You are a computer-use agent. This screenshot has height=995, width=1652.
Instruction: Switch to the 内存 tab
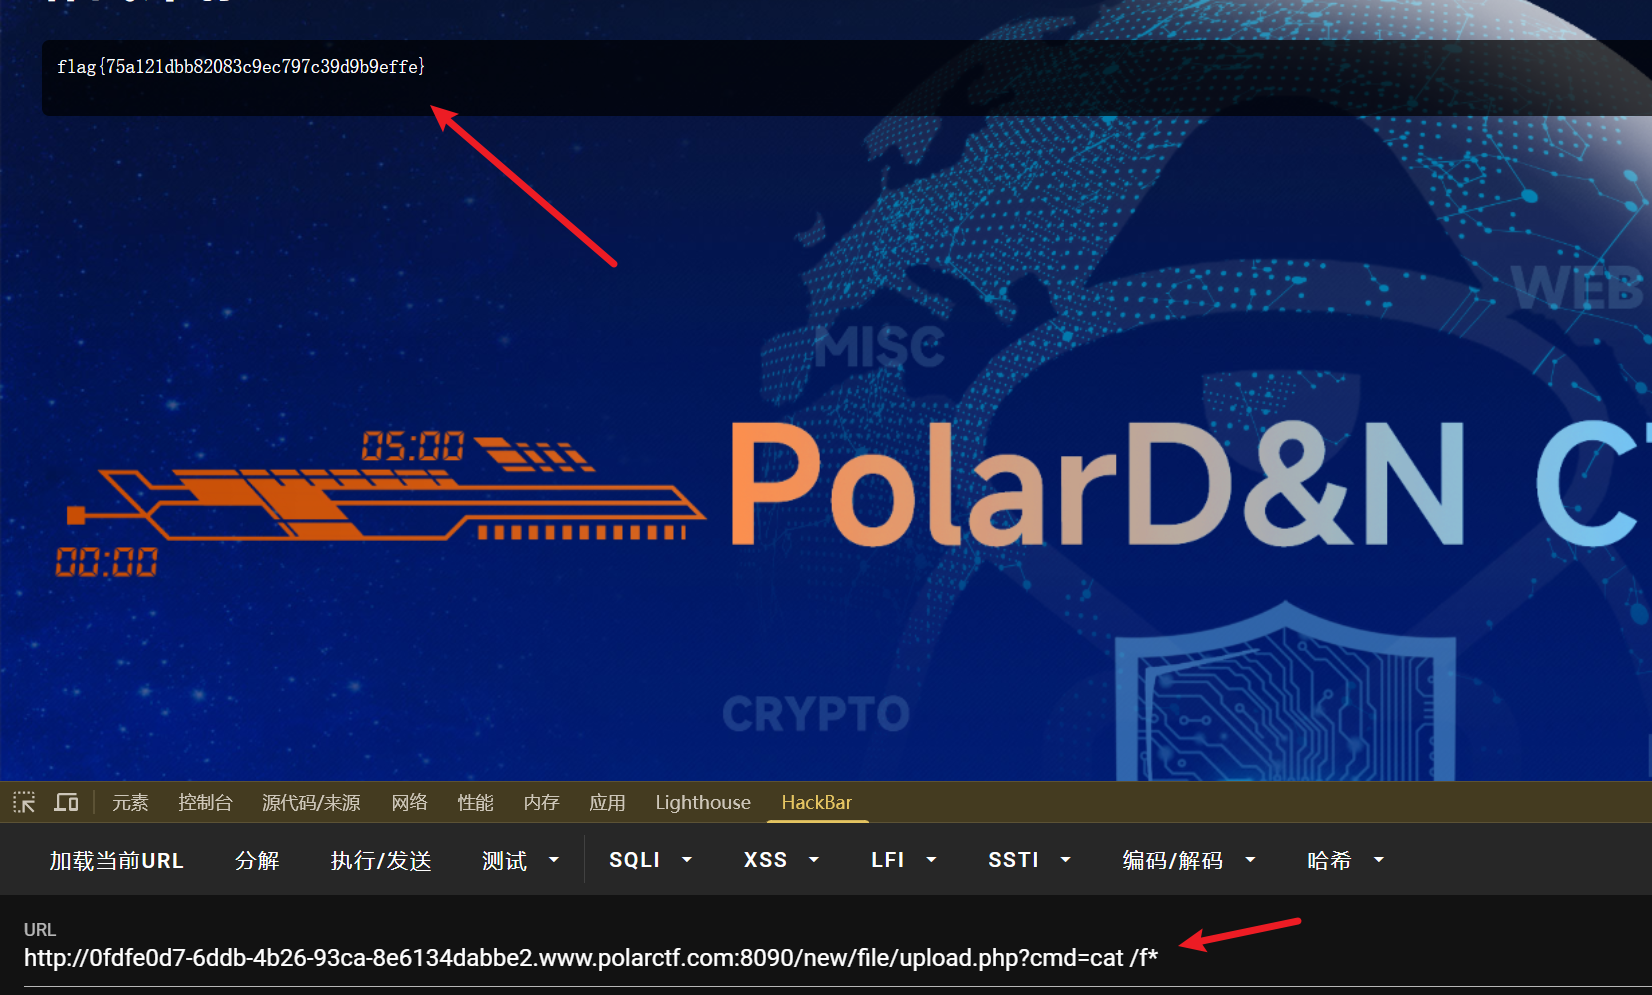pyautogui.click(x=541, y=802)
